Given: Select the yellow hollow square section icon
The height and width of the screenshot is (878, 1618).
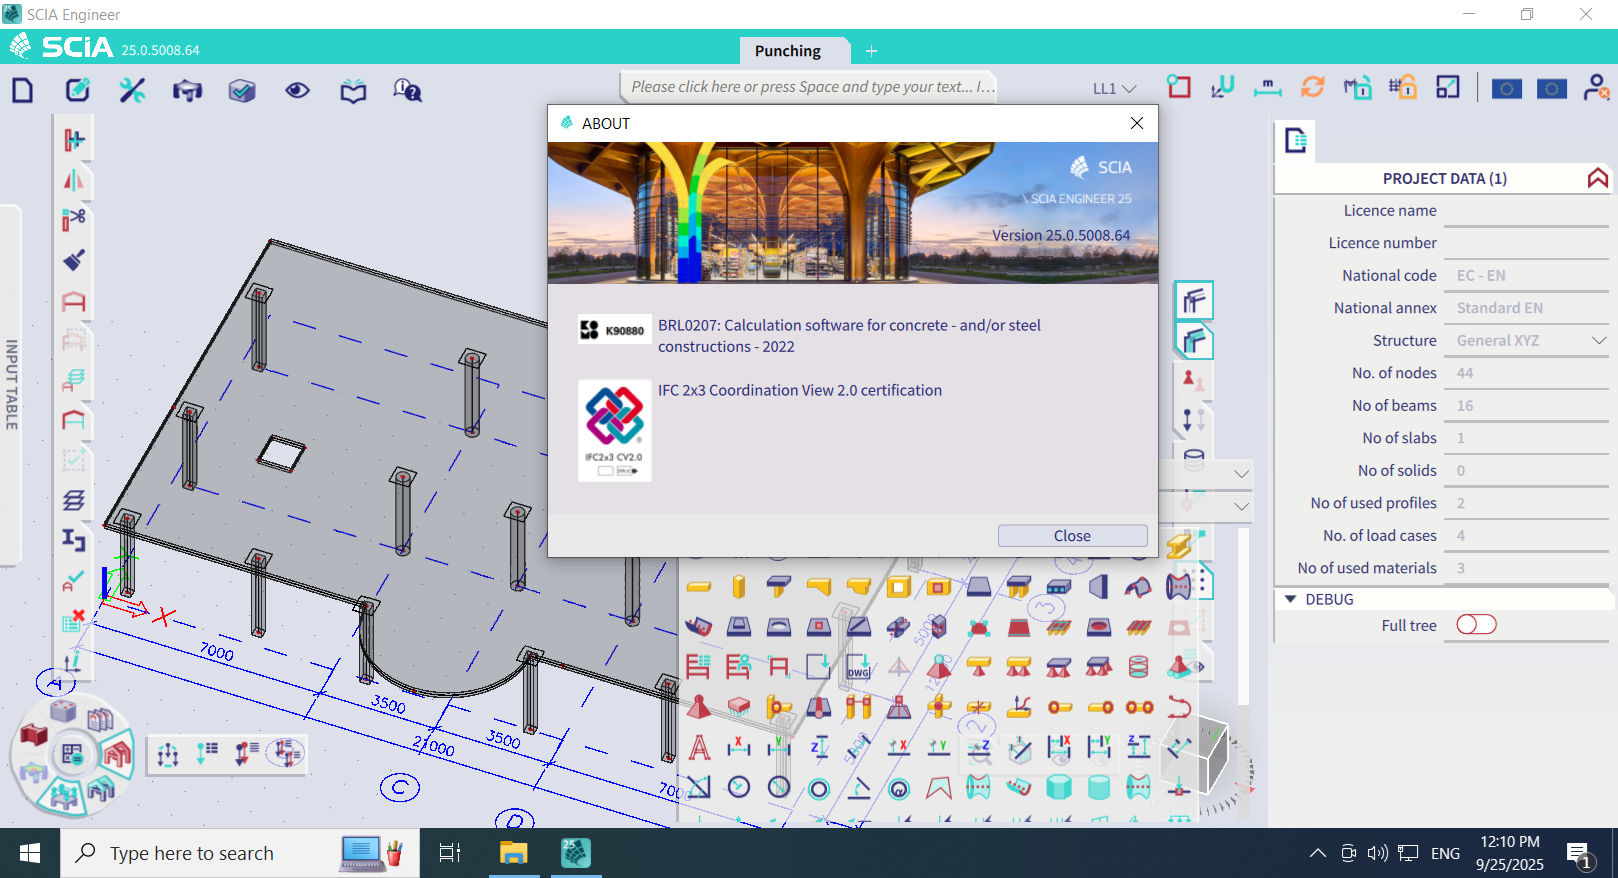Looking at the screenshot, I should click(898, 587).
